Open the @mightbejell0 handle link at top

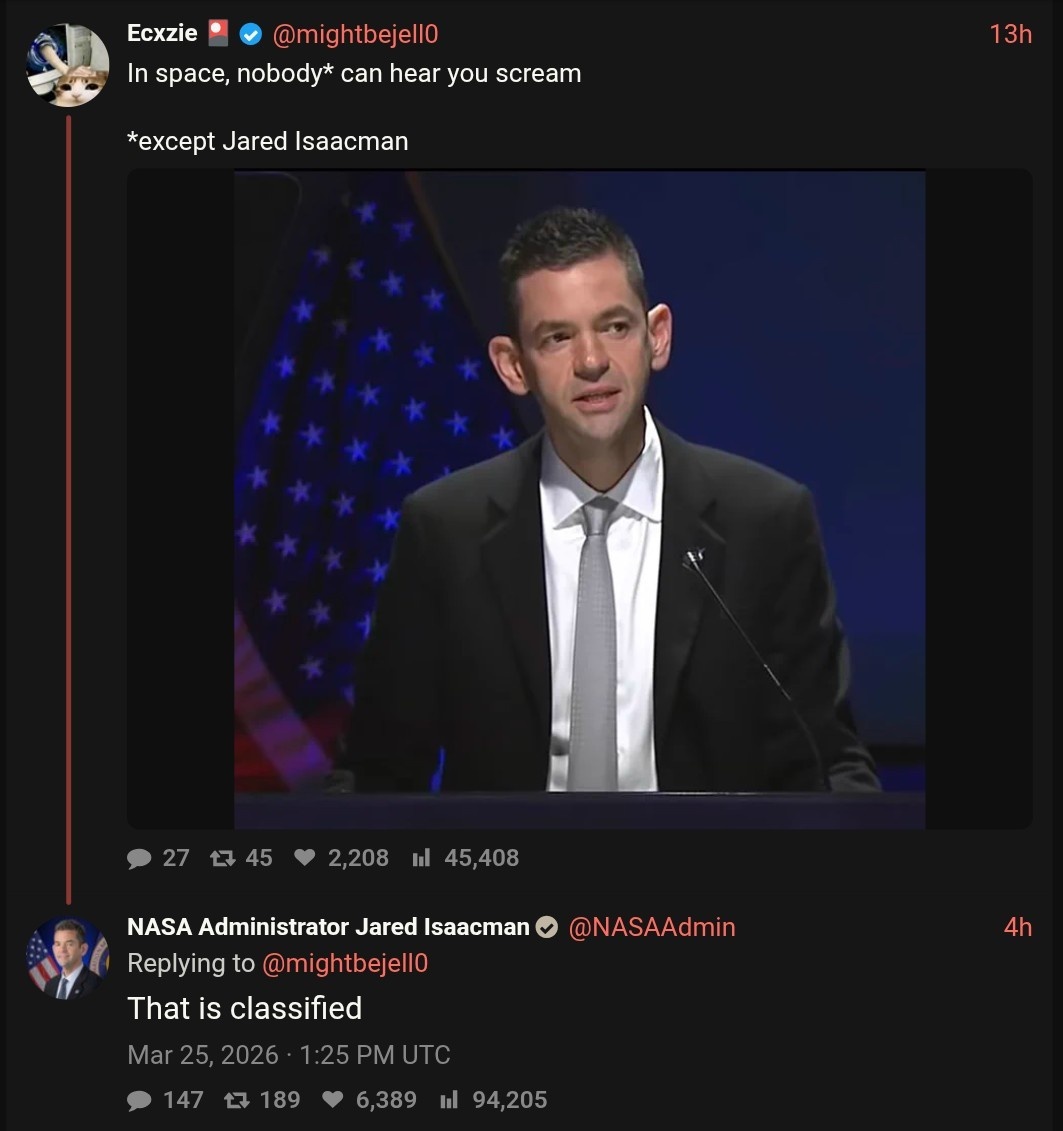(355, 34)
